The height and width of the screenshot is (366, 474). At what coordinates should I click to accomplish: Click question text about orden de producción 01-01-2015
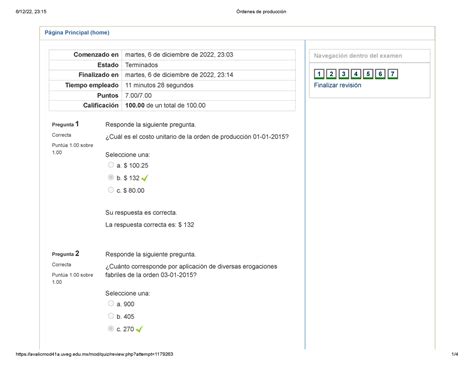(x=197, y=137)
